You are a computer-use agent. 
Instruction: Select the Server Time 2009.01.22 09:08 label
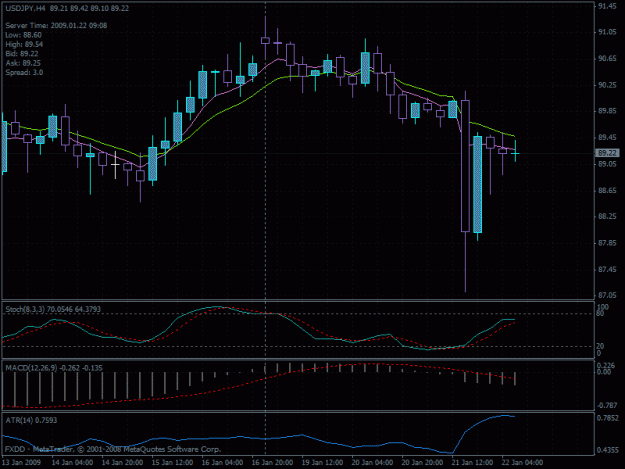click(56, 26)
